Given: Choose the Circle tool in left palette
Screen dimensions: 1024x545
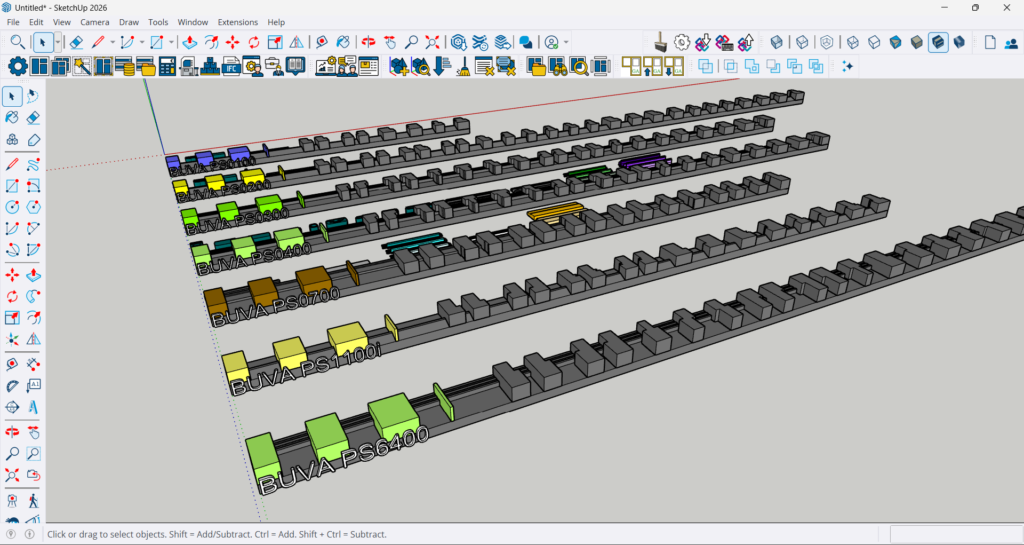Looking at the screenshot, I should tap(12, 207).
